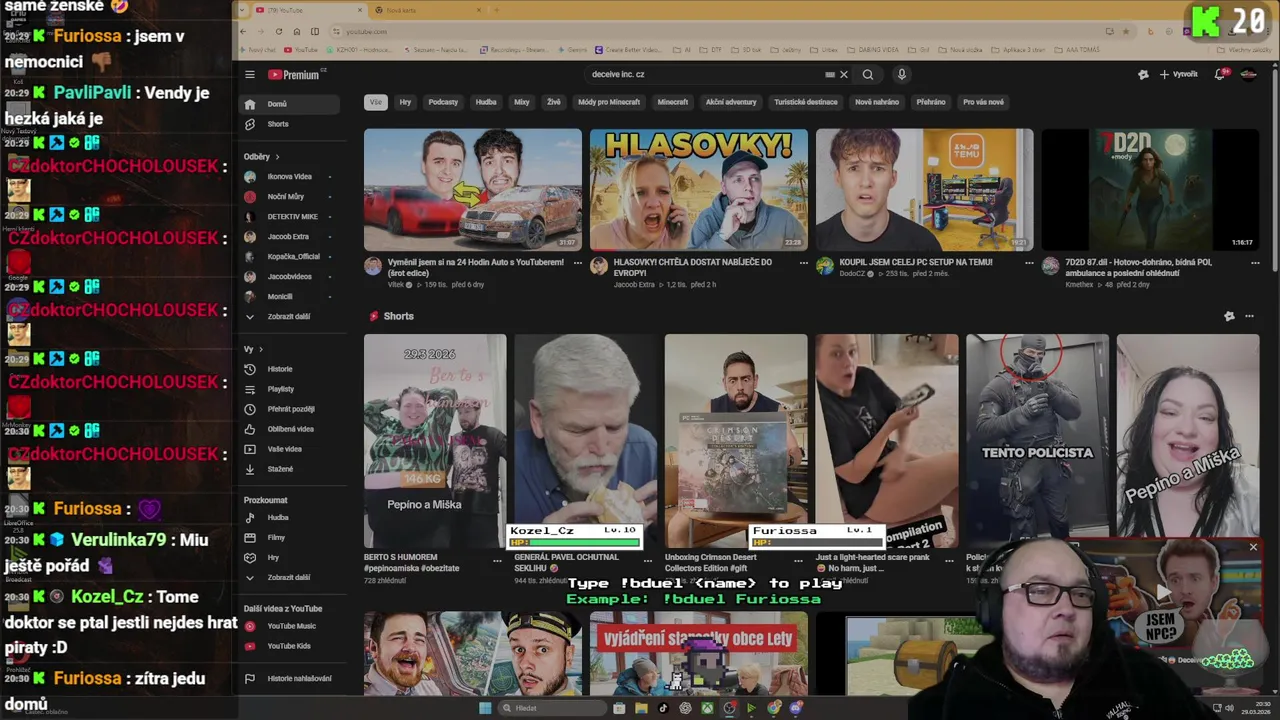Clear the search text with the X icon

pyautogui.click(x=844, y=74)
